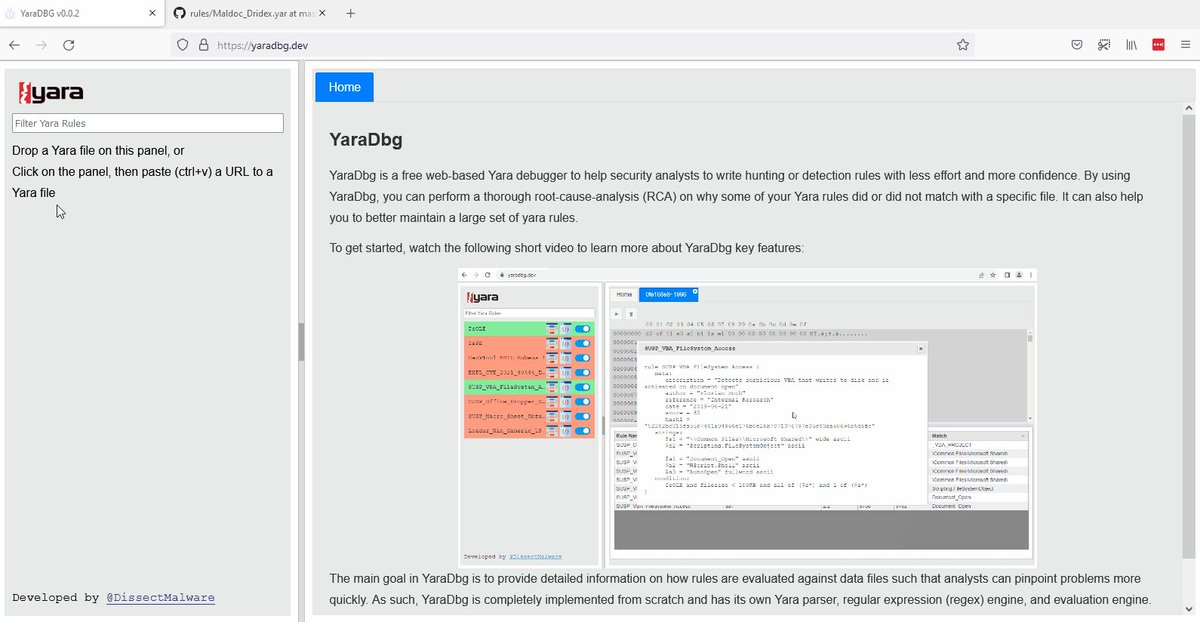Click the 'Developed by' footer text
The image size is (1200, 622).
pos(55,598)
